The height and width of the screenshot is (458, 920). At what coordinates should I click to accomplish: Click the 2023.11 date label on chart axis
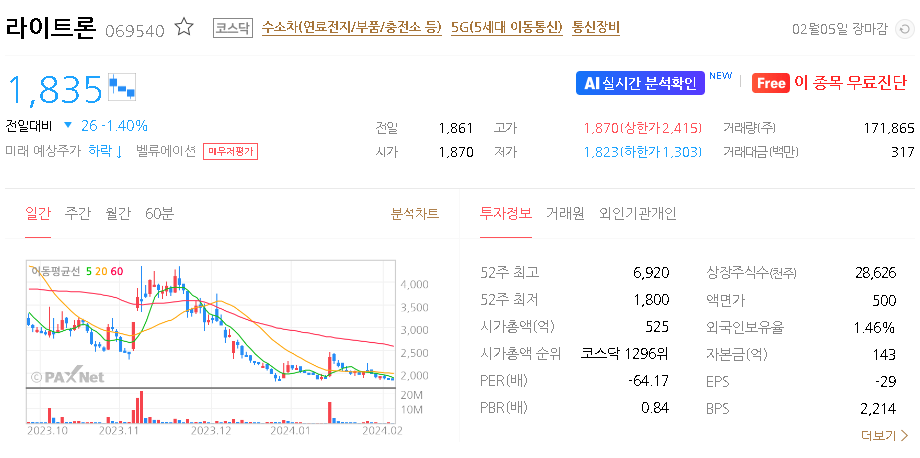pos(118,431)
